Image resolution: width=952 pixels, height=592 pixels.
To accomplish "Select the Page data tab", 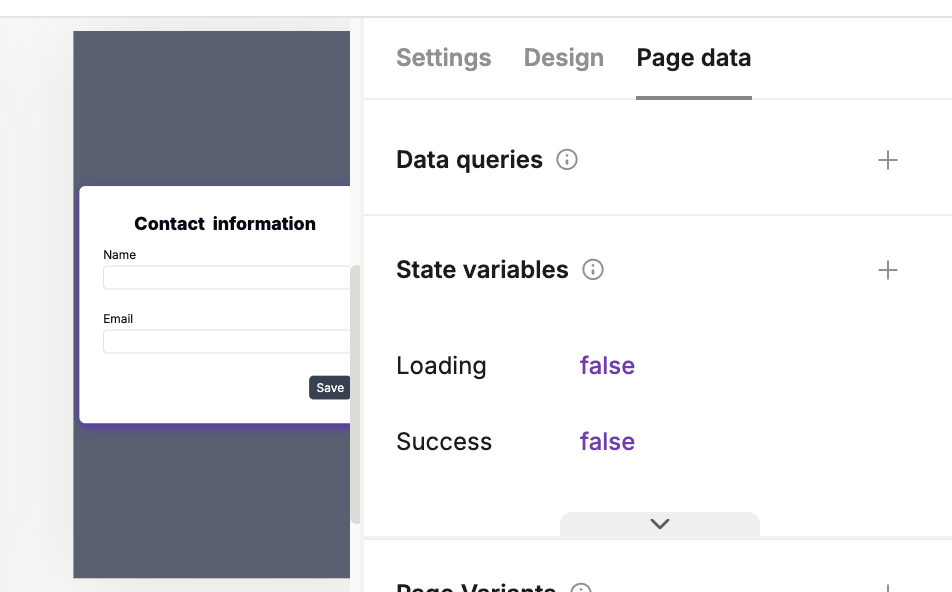I will pyautogui.click(x=693, y=58).
